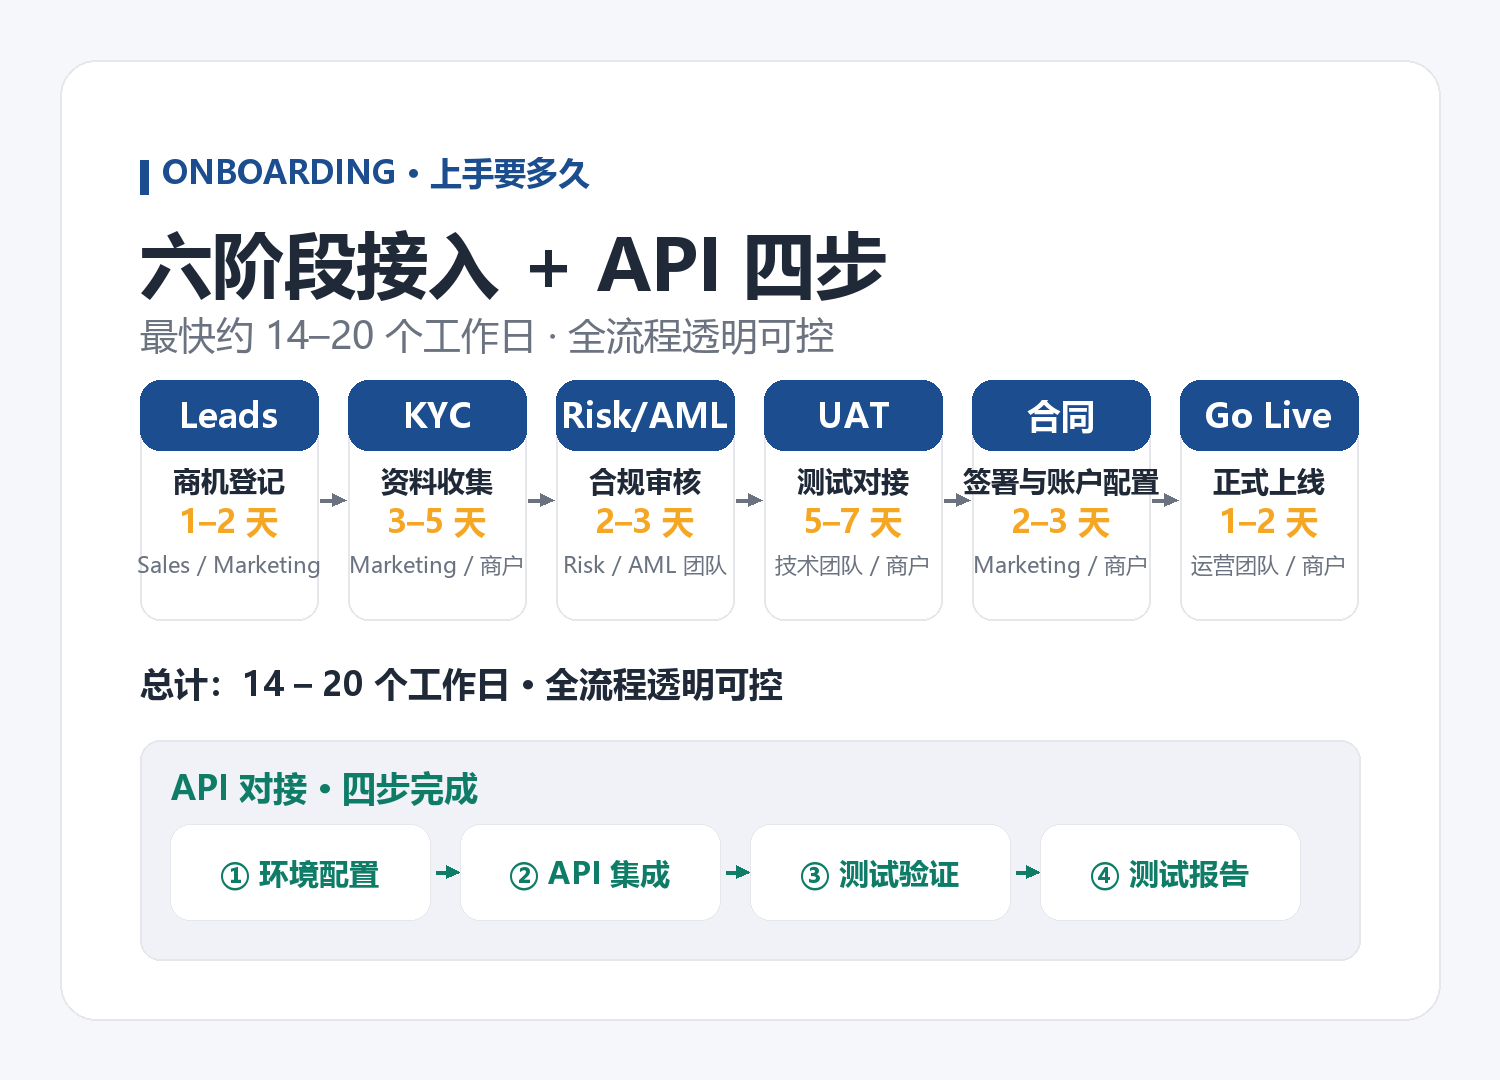Click the arrow between Leads and KYC cards
The image size is (1500, 1080).
[x=333, y=500]
